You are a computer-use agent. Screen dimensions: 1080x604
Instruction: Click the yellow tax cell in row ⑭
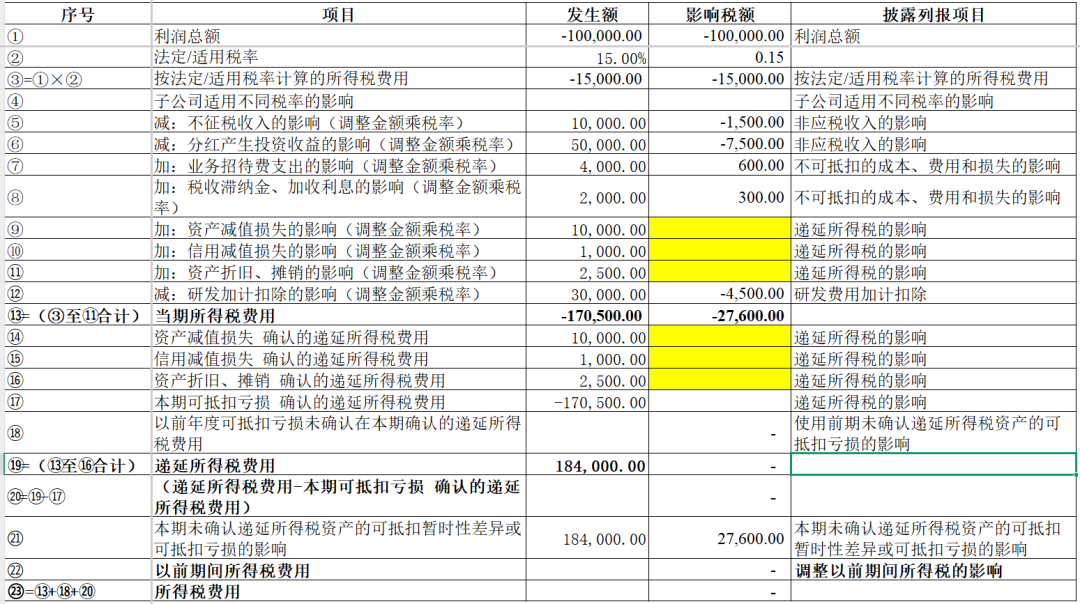(720, 337)
